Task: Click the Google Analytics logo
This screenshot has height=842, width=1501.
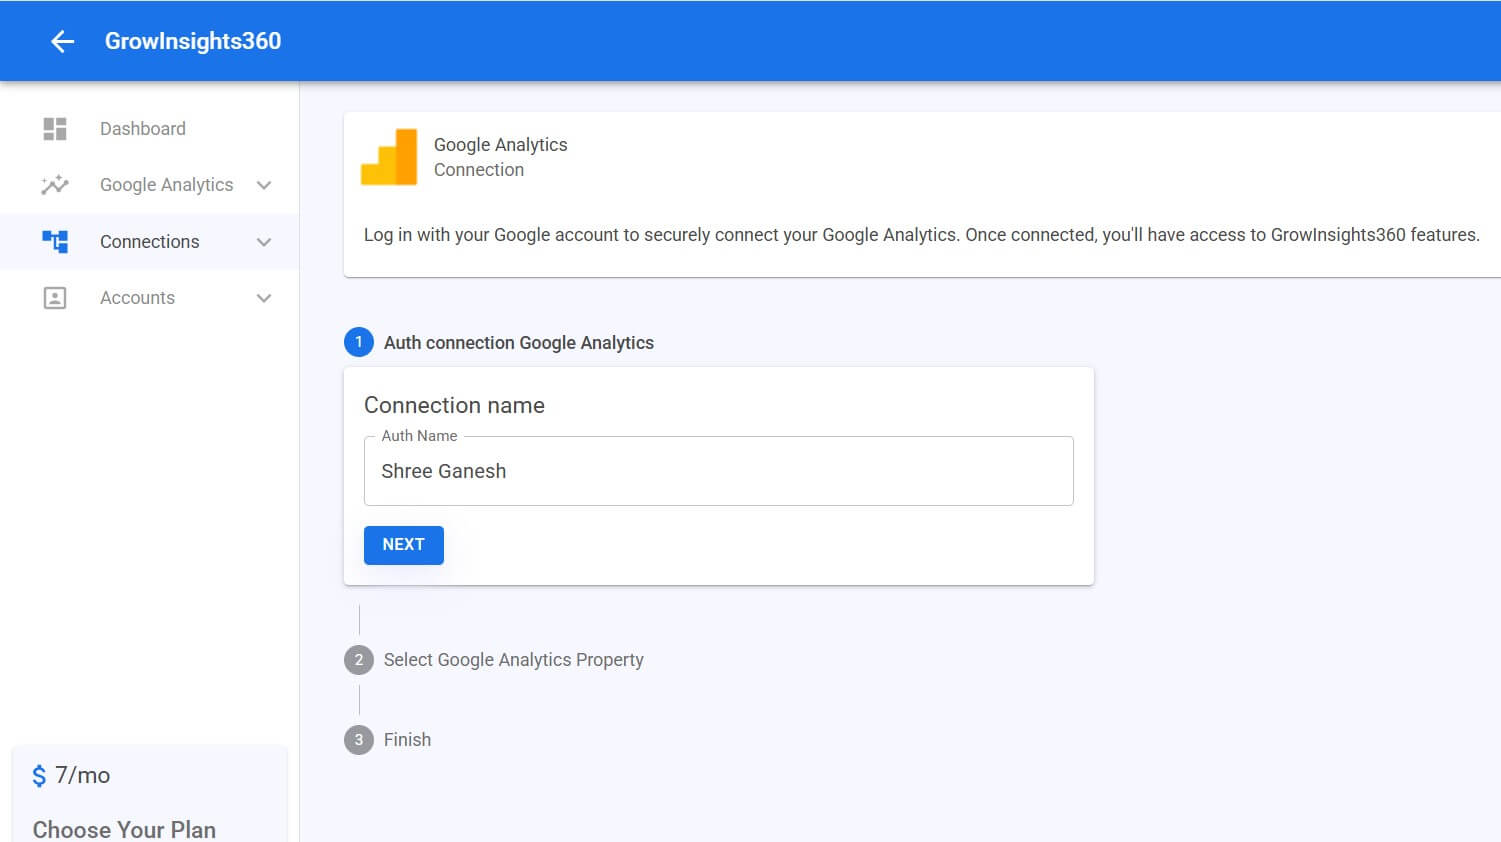Action: 389,157
